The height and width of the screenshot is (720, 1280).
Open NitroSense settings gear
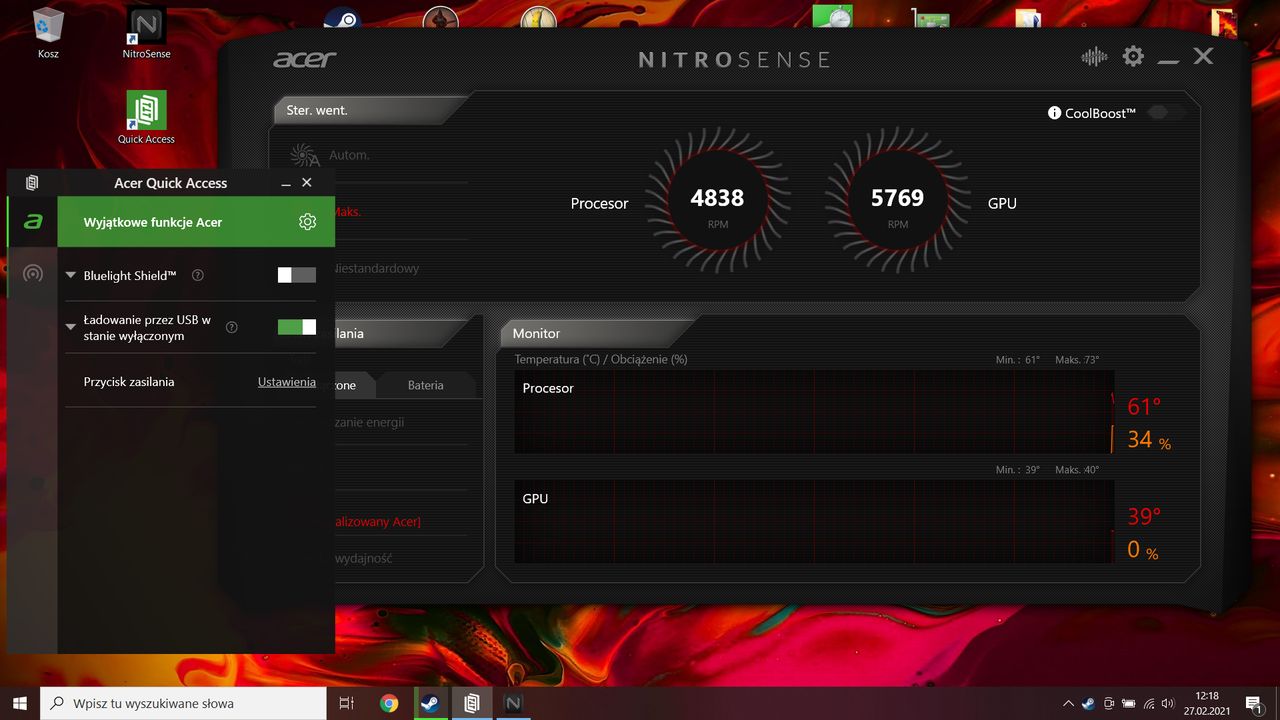click(x=1133, y=57)
